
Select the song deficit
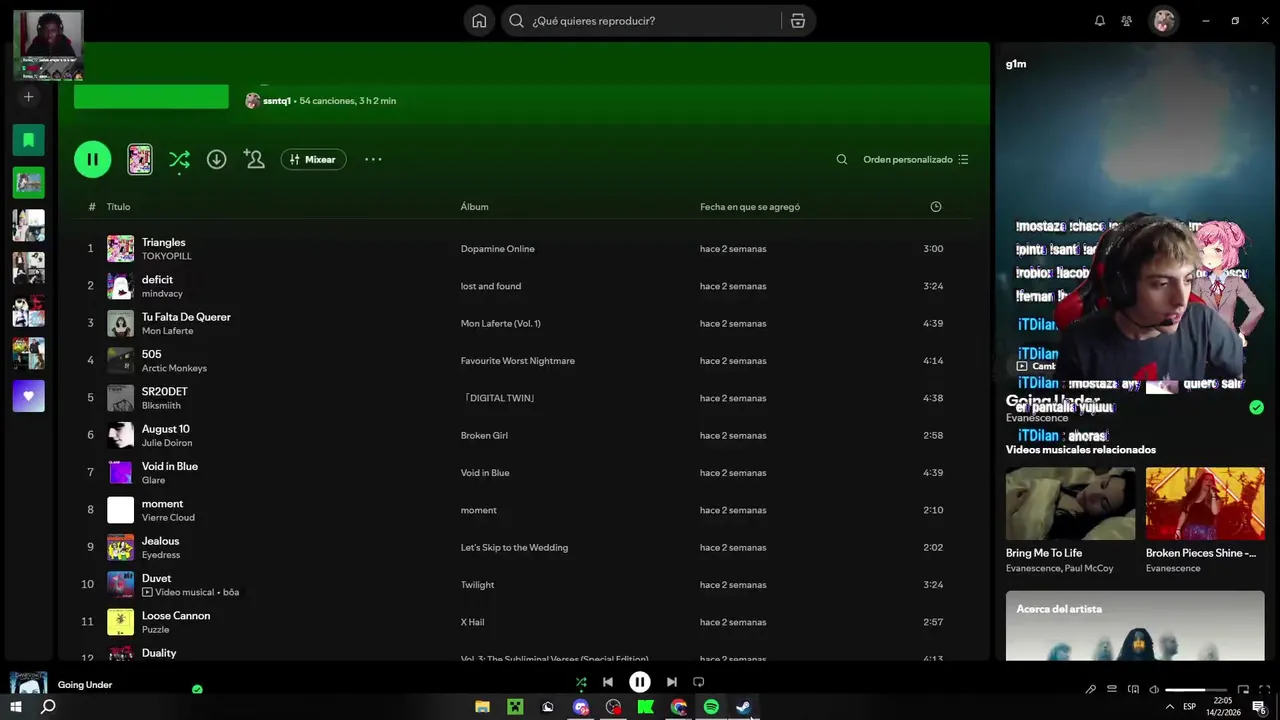tap(157, 280)
